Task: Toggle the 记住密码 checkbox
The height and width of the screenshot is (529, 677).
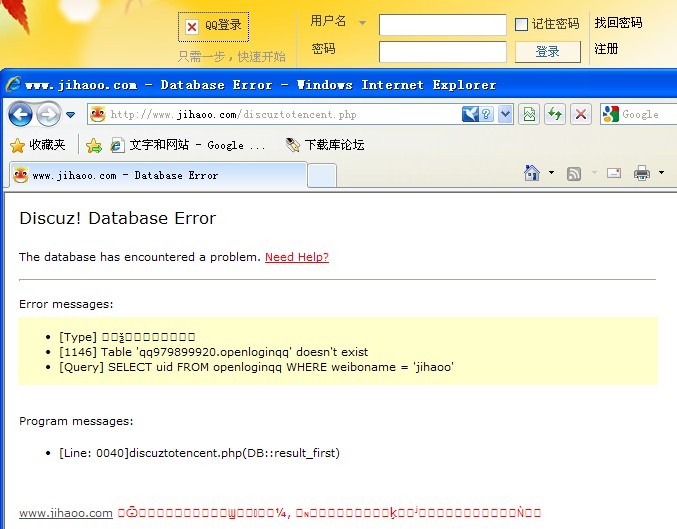Action: click(522, 25)
